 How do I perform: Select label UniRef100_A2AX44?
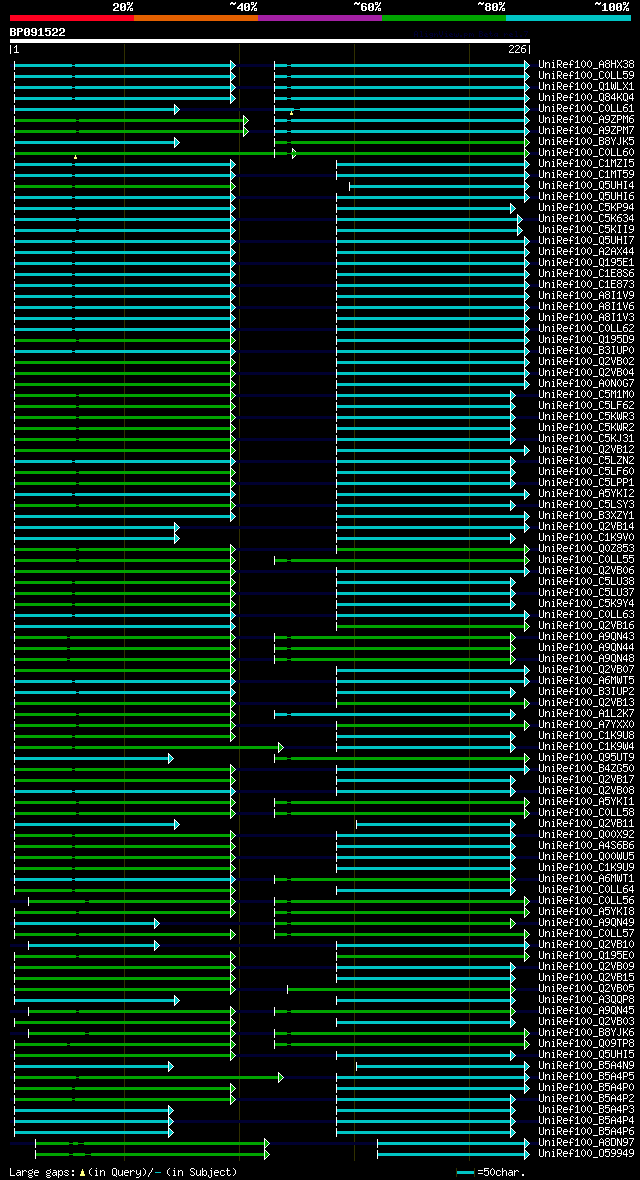pyautogui.click(x=587, y=251)
